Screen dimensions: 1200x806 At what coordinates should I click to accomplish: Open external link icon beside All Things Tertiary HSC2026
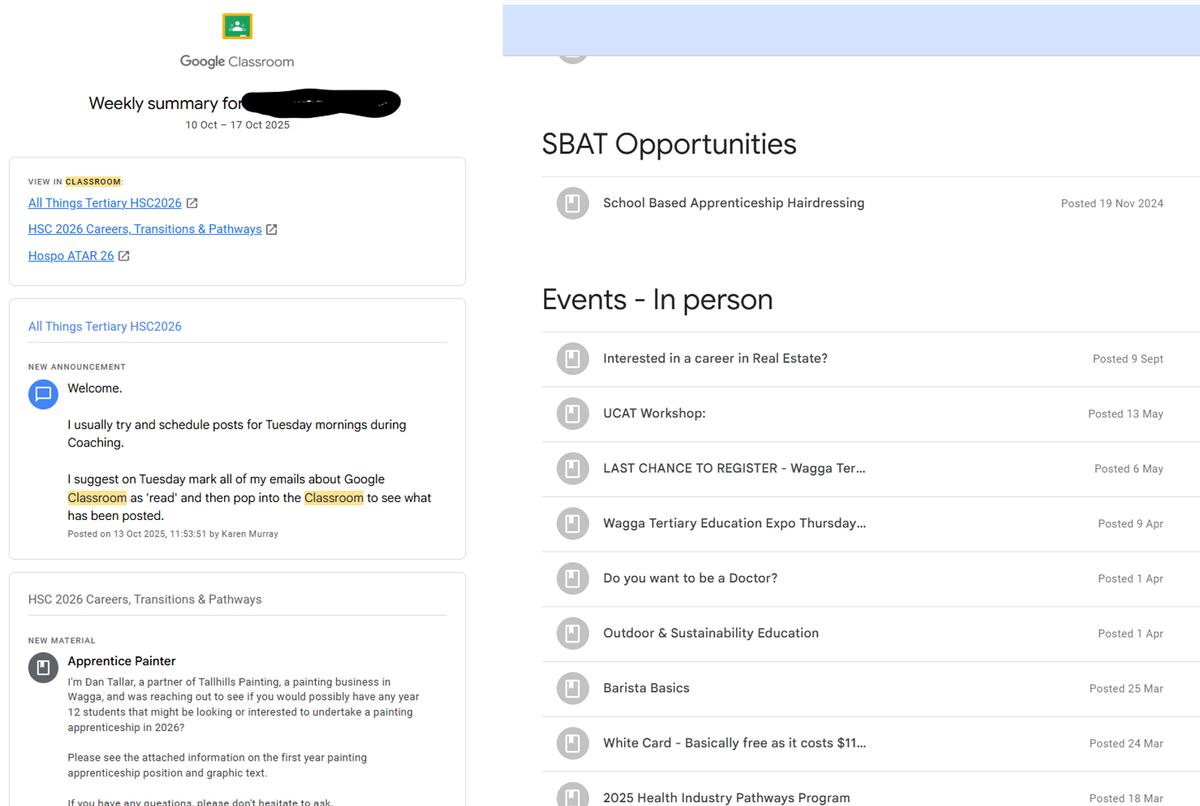tap(192, 203)
